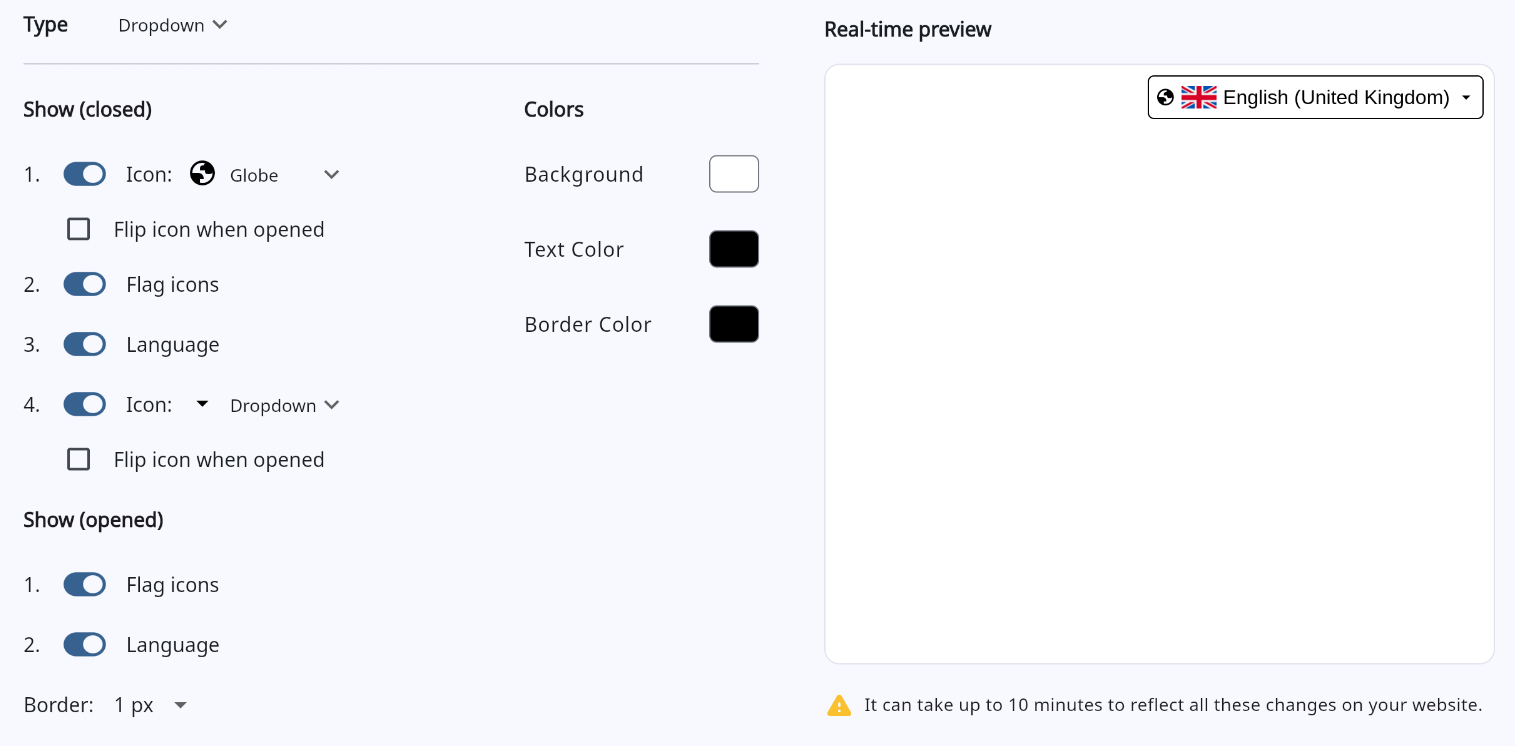Expand the Globe icon selection dropdown
Screen dimensions: 1515x746
(331, 175)
